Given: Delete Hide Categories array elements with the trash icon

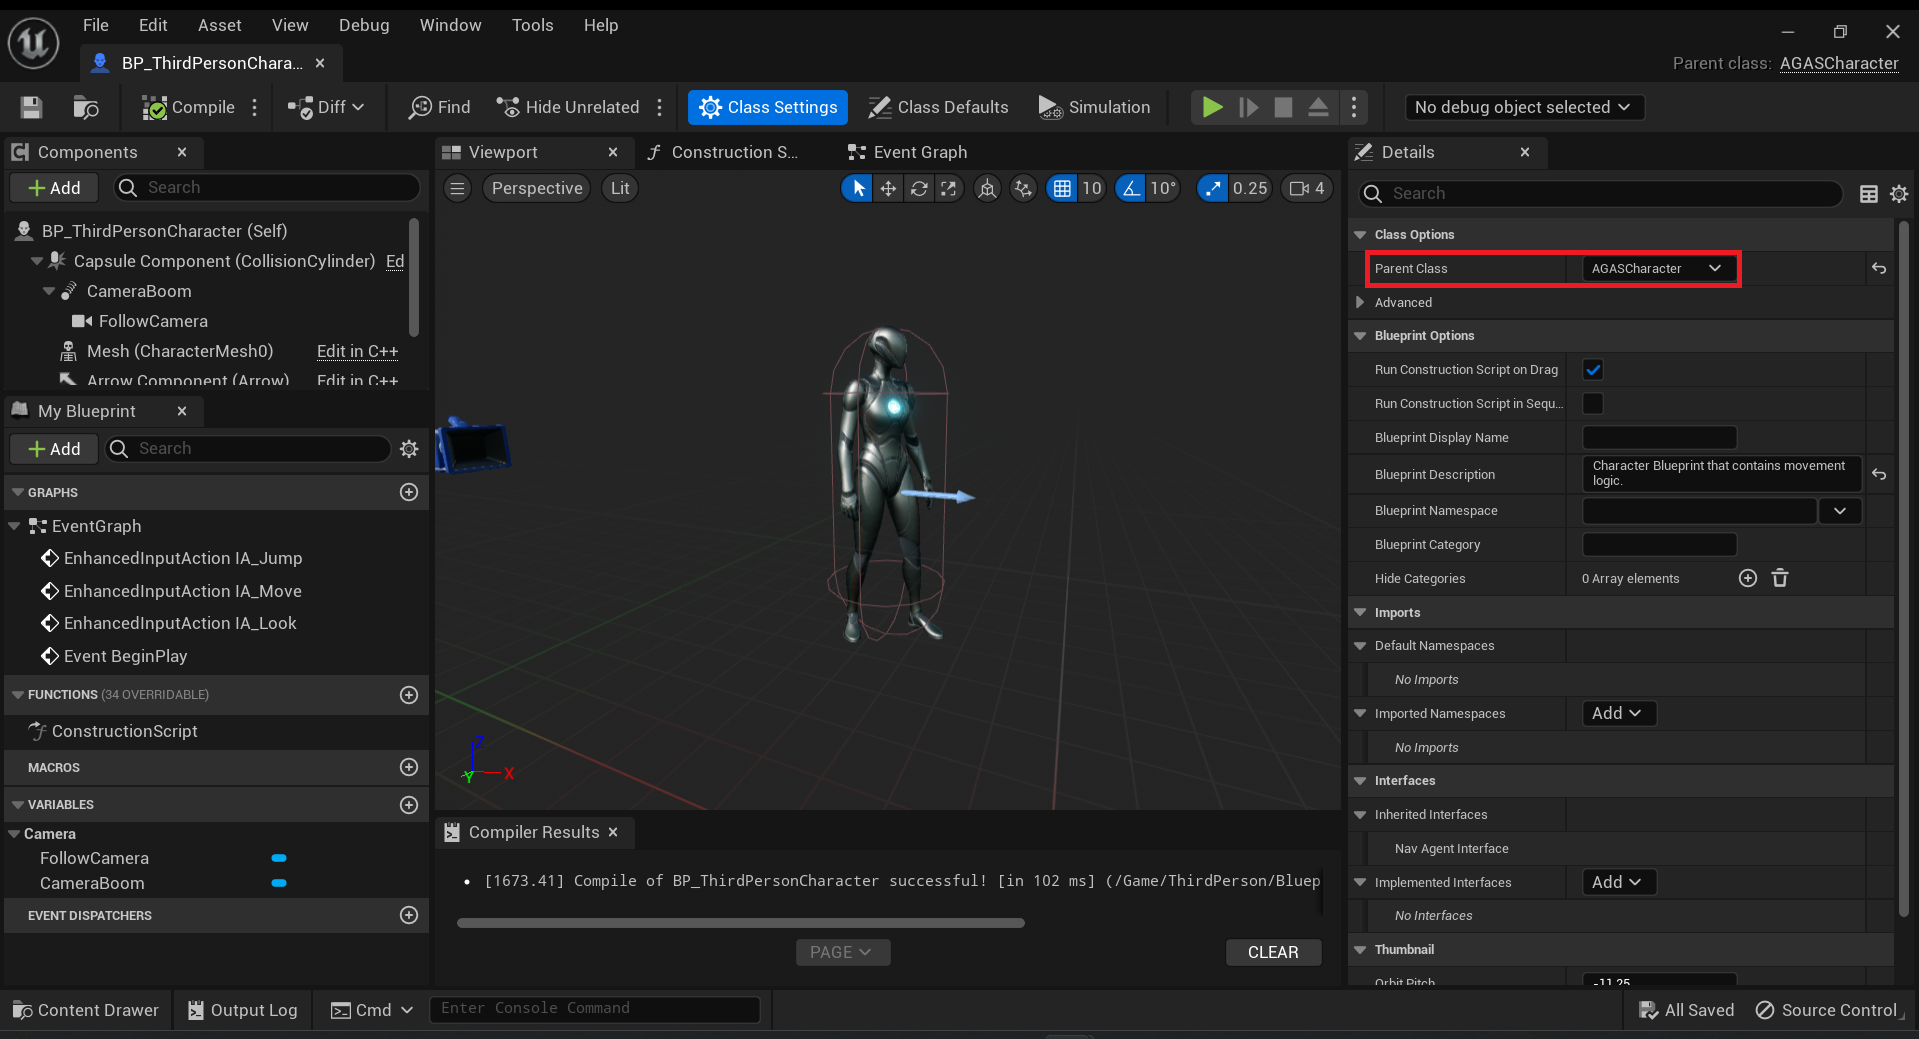Looking at the screenshot, I should [1780, 578].
